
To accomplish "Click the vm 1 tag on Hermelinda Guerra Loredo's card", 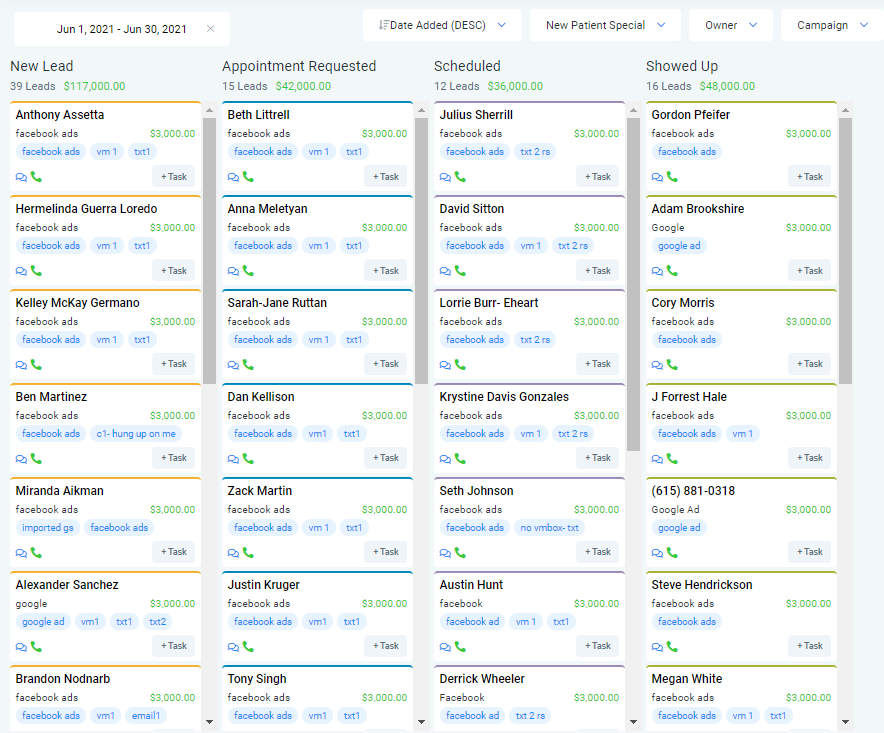I will coord(105,245).
